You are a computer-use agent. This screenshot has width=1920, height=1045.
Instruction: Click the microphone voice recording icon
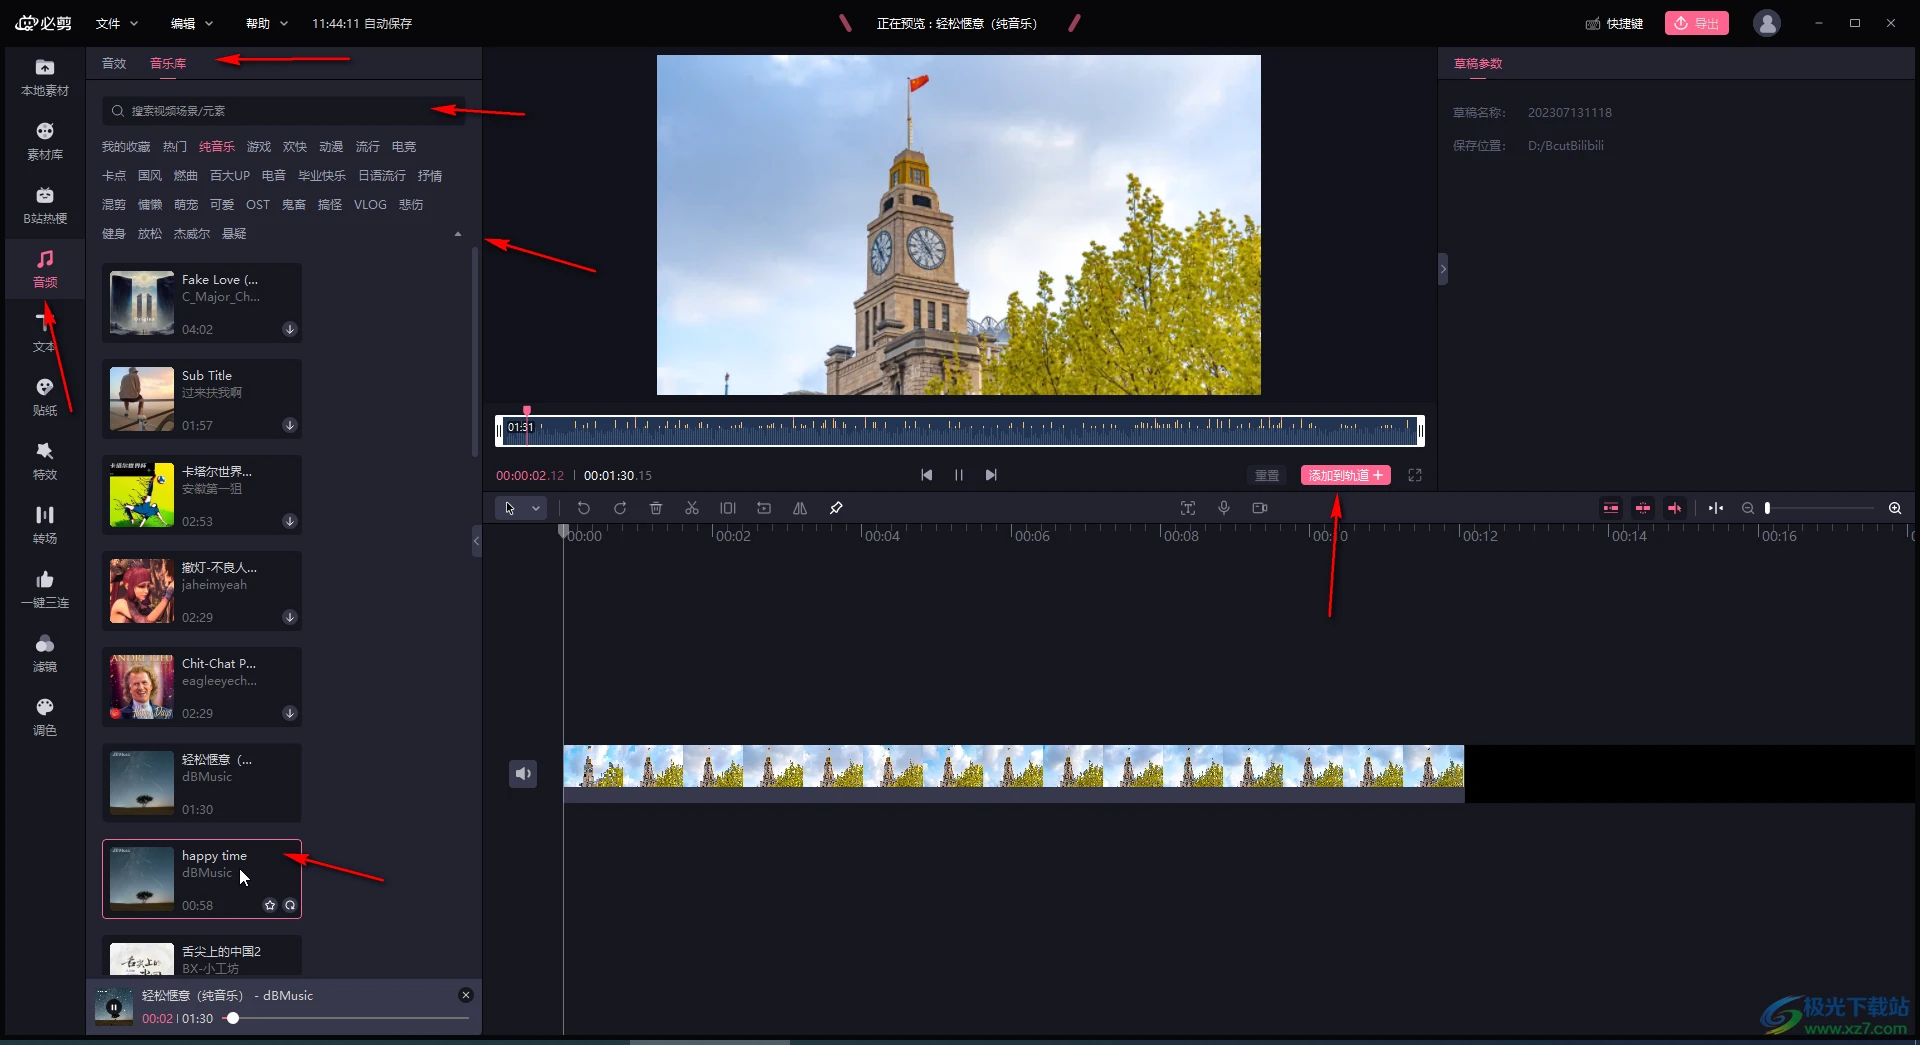pos(1223,508)
